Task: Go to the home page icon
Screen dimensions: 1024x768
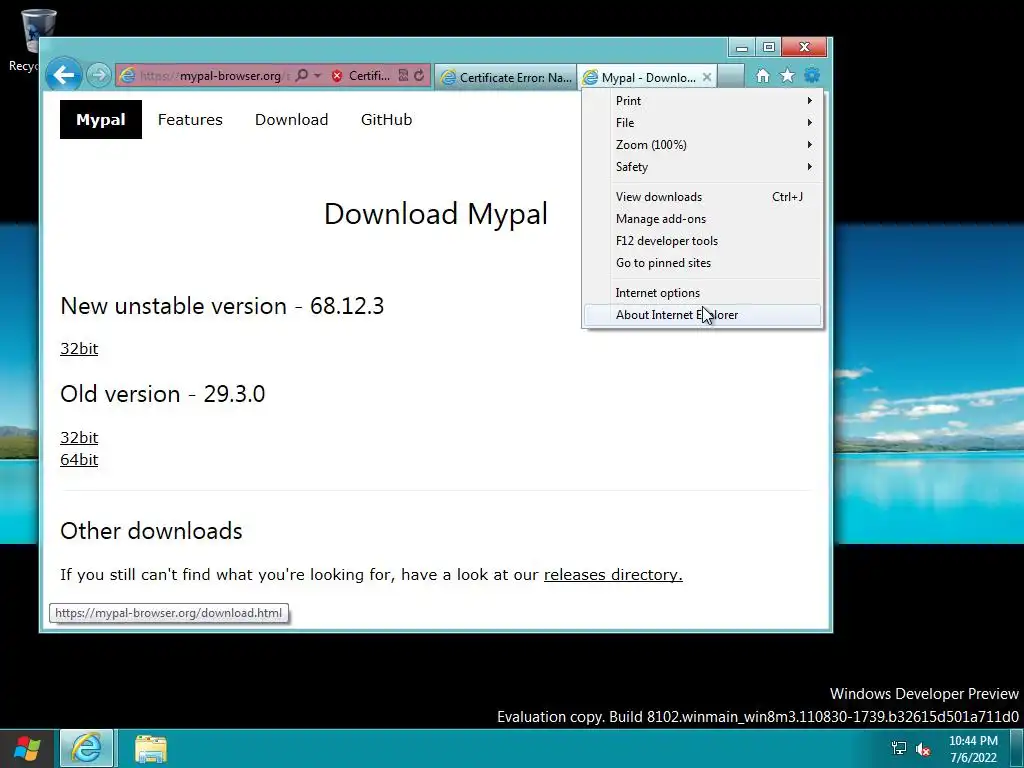Action: [763, 76]
